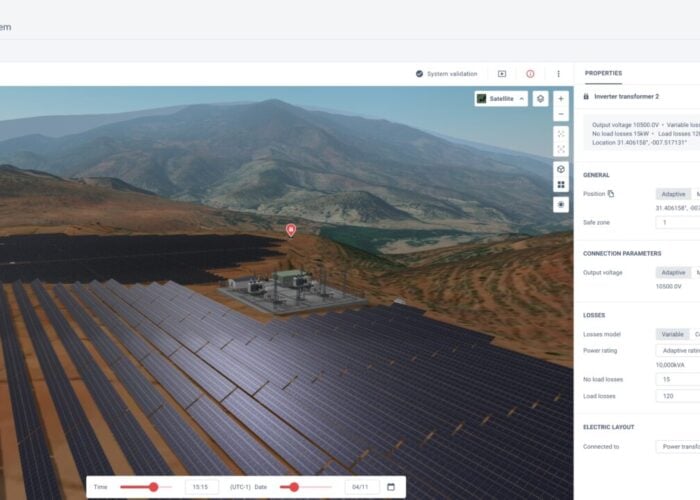Screen dimensions: 700x500
Task: Click the System validation button
Action: tap(446, 74)
